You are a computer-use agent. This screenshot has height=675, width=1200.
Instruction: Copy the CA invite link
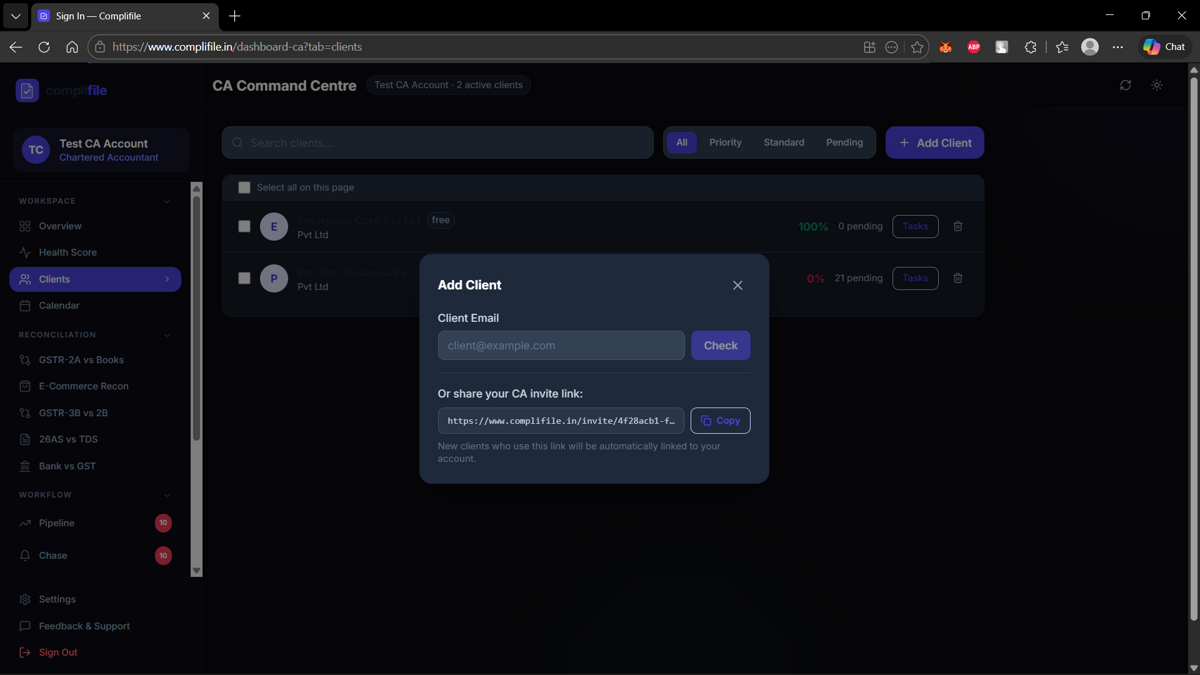(x=720, y=420)
